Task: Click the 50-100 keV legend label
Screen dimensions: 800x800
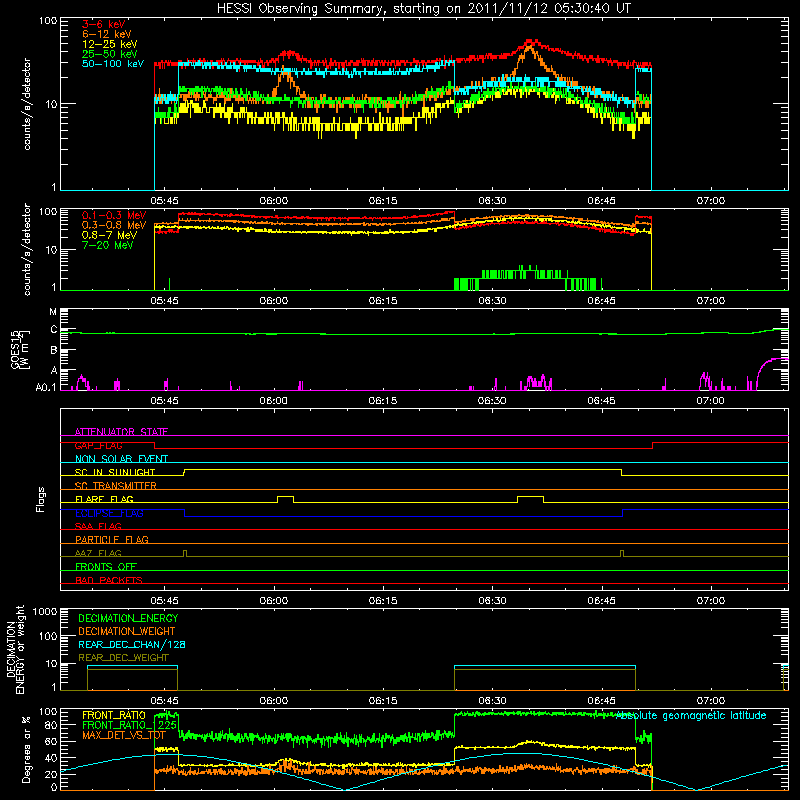Action: [113, 64]
